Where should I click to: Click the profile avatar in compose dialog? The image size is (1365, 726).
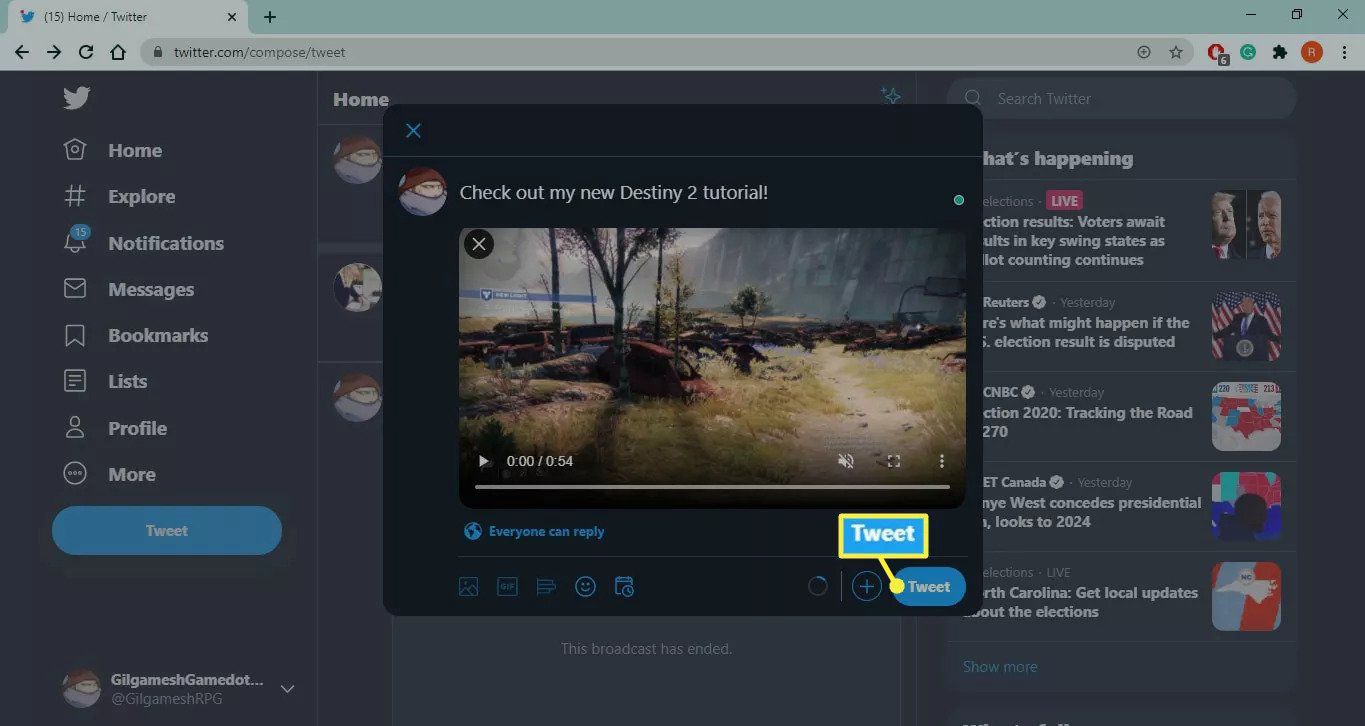click(x=422, y=191)
